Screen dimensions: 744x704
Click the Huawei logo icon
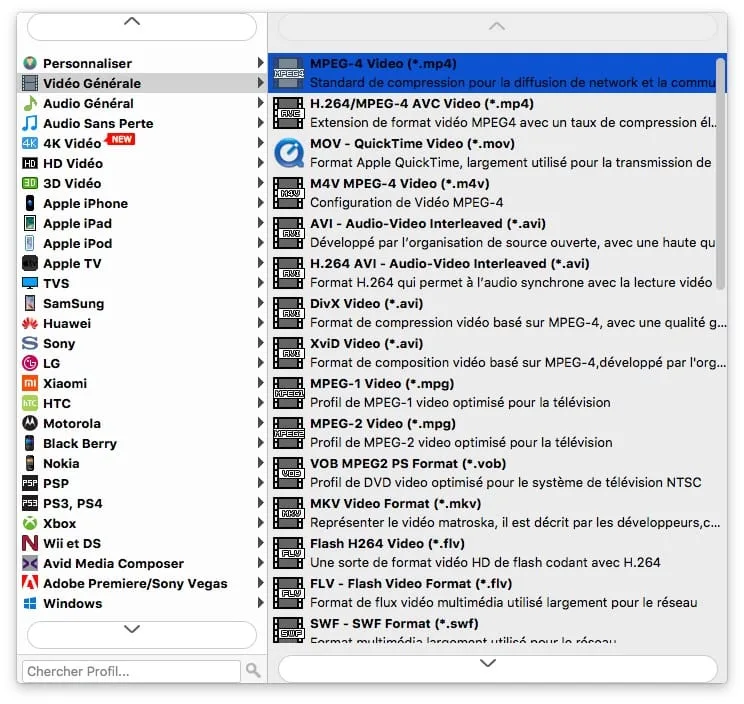30,323
